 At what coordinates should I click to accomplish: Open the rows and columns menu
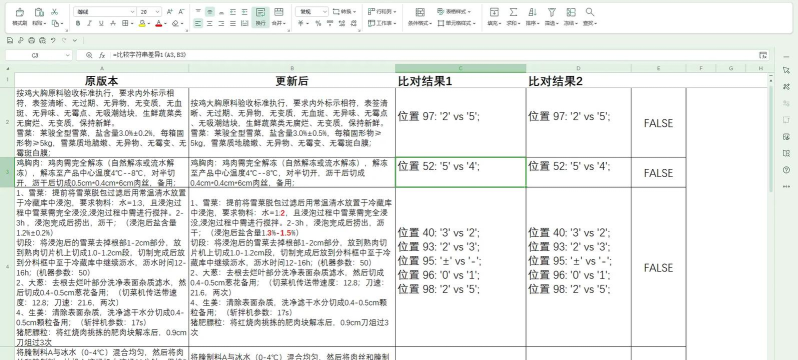pyautogui.click(x=382, y=11)
